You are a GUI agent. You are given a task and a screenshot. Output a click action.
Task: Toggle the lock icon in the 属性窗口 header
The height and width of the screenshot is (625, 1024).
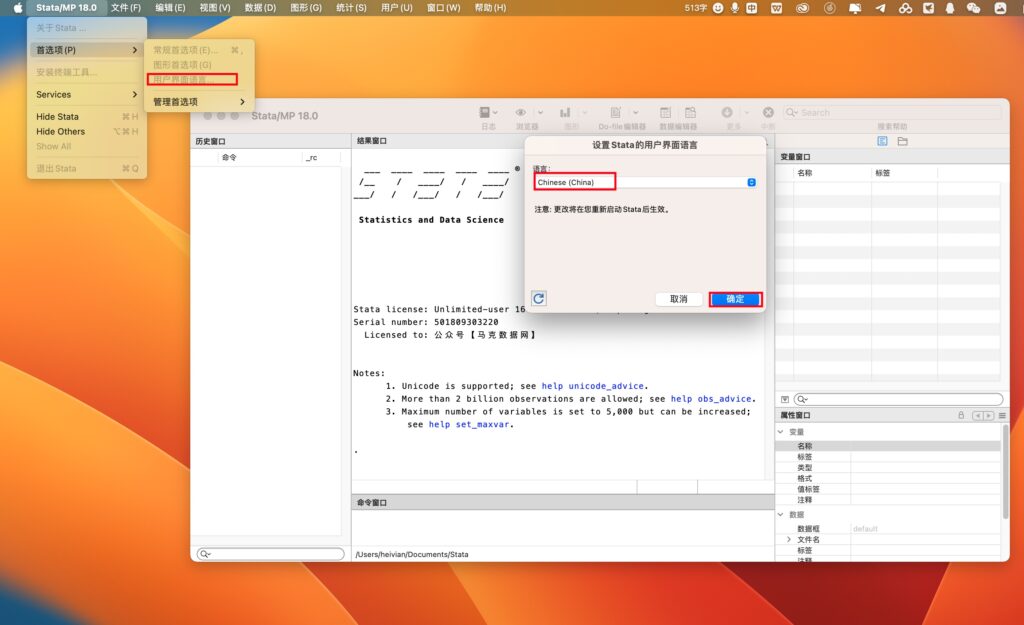(x=960, y=414)
